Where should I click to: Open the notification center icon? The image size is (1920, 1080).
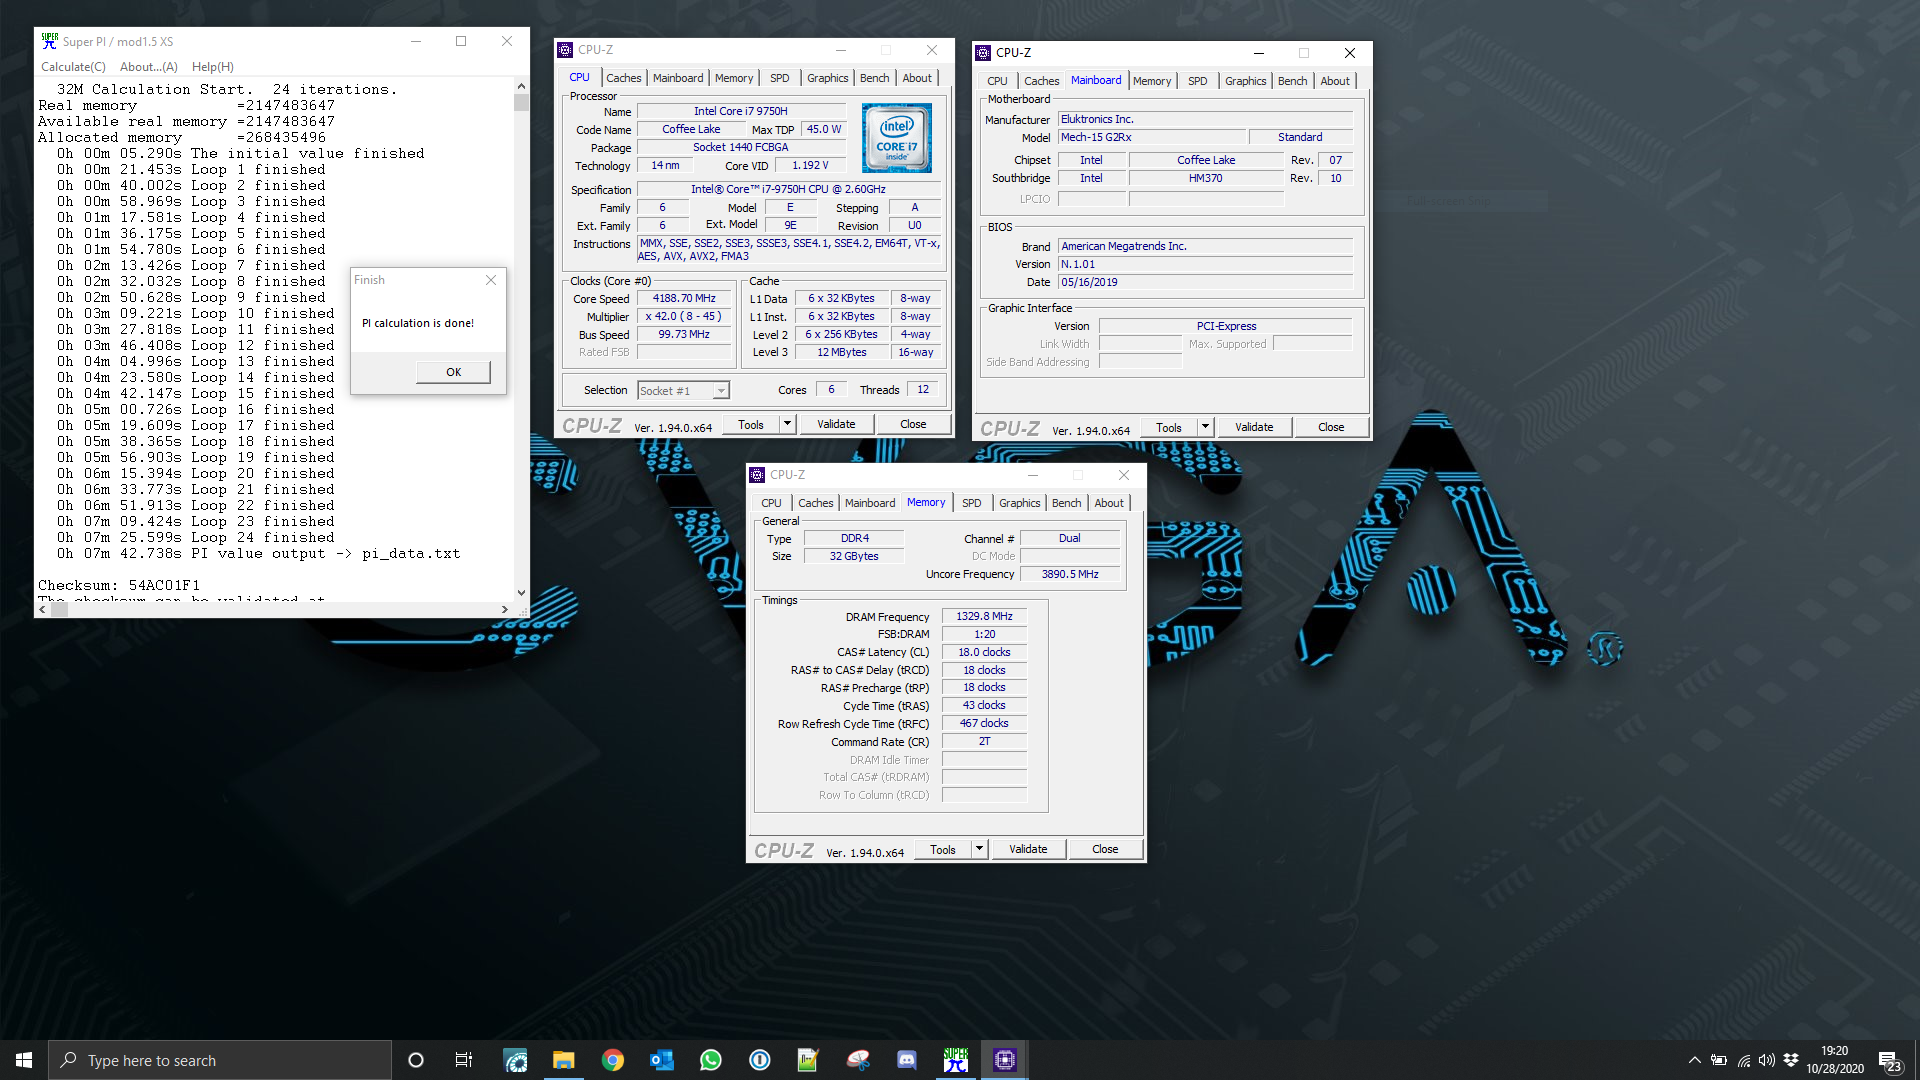1889,1060
